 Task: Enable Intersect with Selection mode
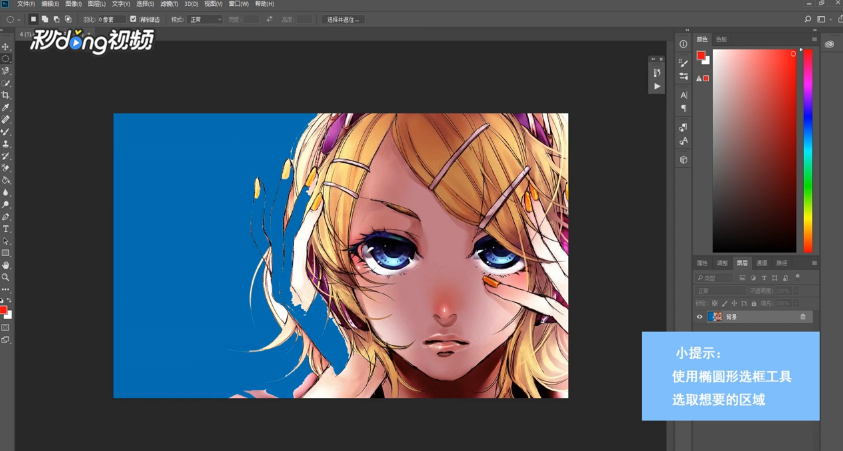[x=68, y=19]
